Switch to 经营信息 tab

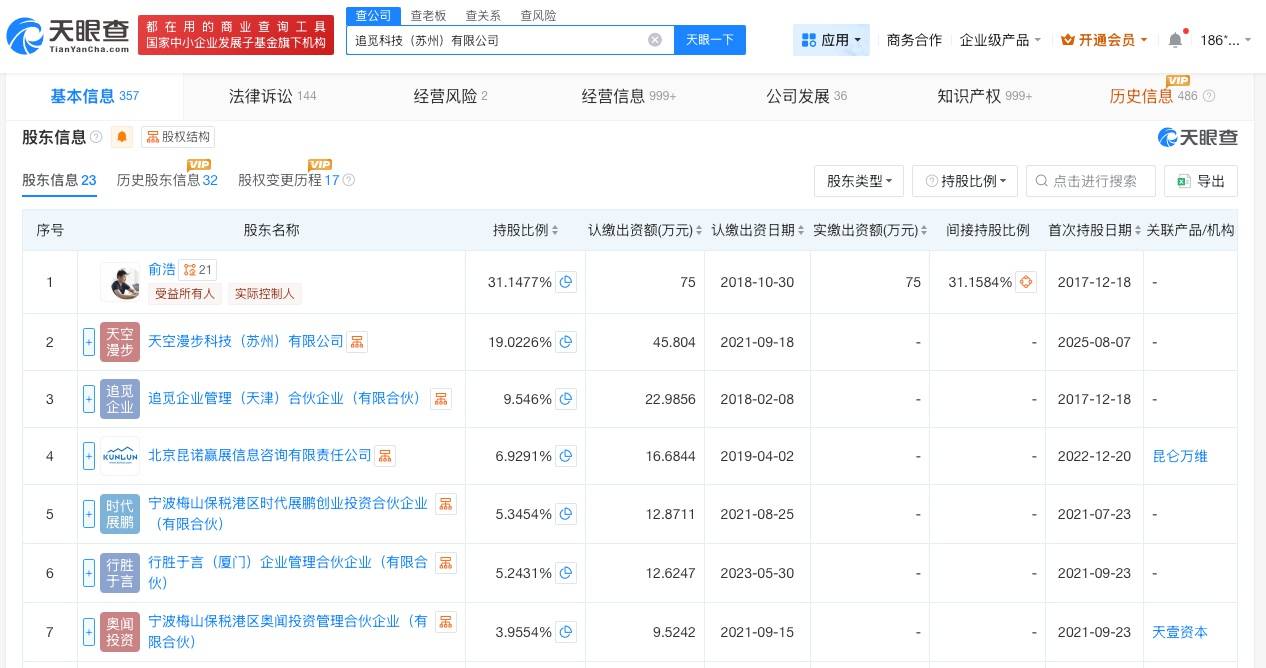pyautogui.click(x=629, y=96)
